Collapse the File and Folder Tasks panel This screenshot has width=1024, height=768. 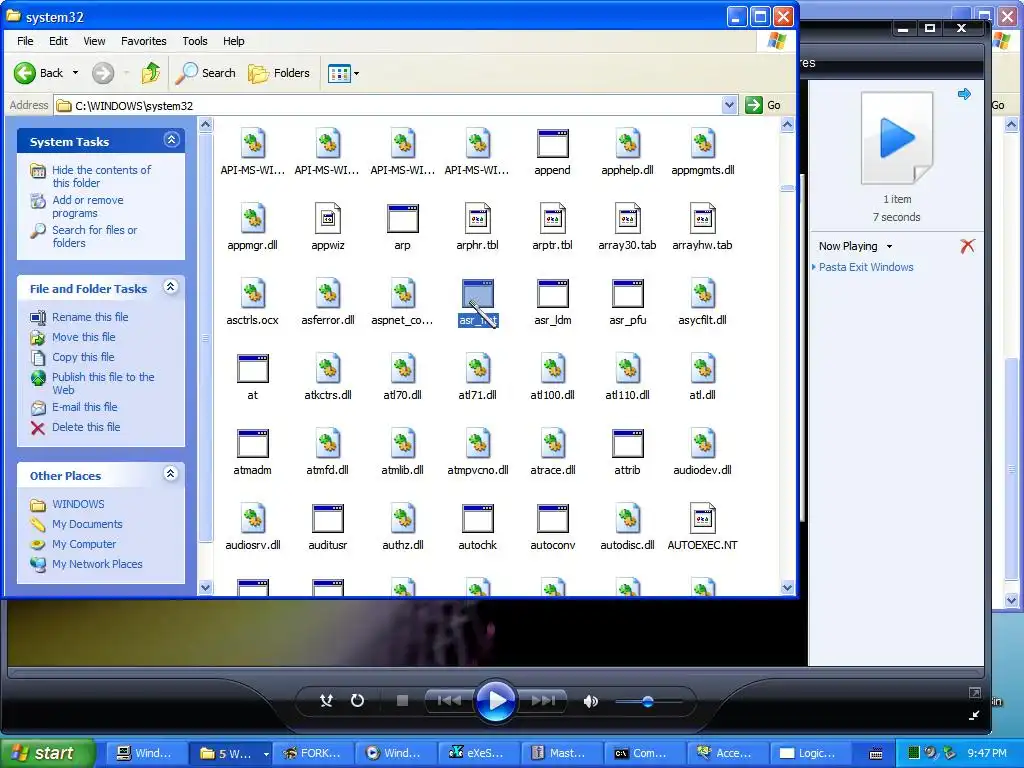[x=171, y=287]
